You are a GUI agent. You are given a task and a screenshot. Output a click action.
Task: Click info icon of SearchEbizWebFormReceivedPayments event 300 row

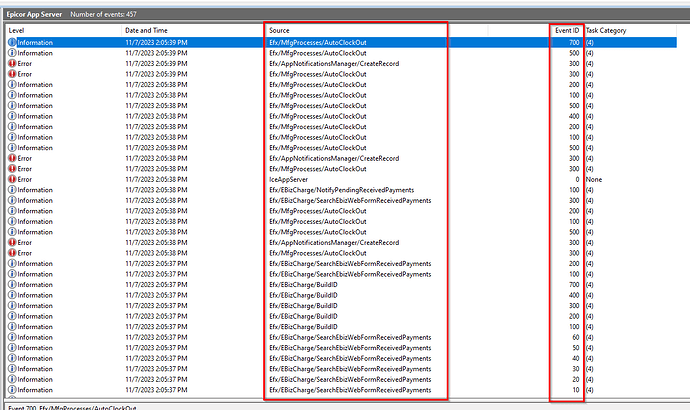(x=12, y=201)
